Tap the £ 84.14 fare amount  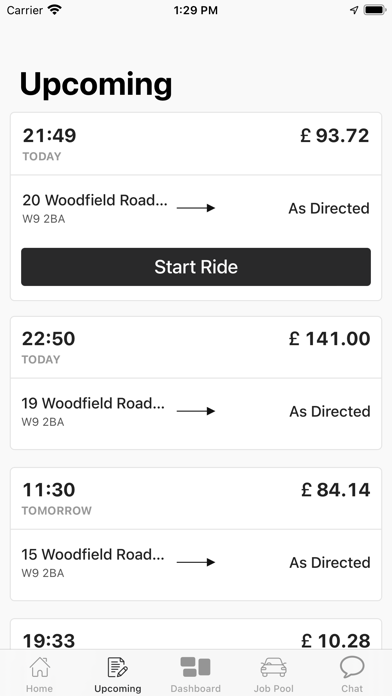[x=336, y=490]
